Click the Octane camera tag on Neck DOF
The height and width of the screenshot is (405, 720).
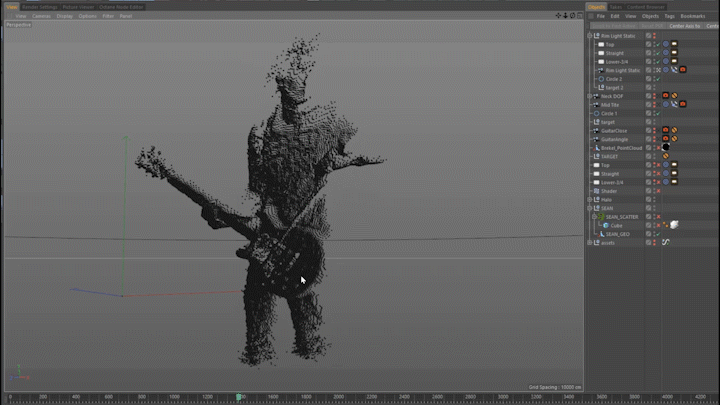(665, 96)
